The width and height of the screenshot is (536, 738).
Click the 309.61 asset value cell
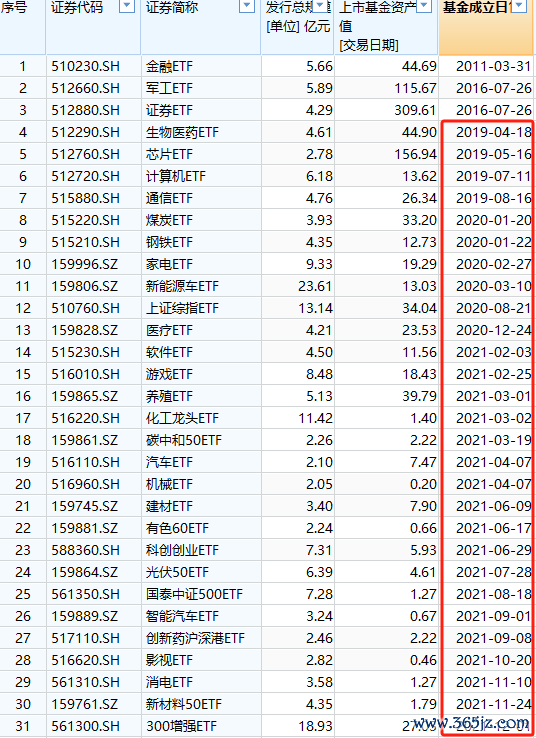click(386, 110)
